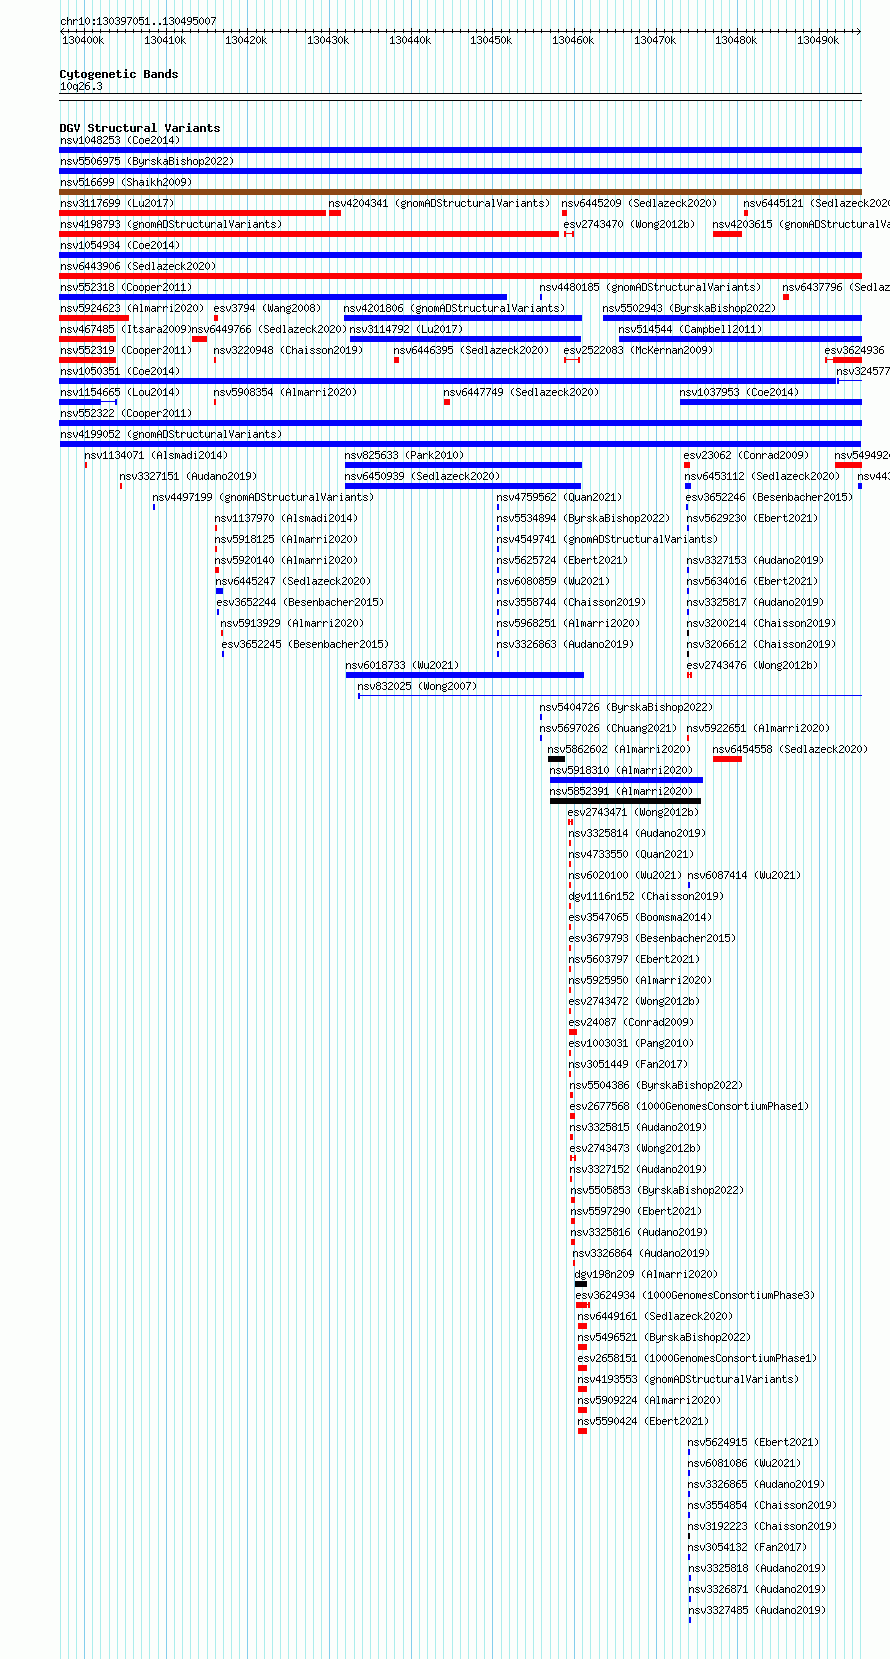This screenshot has width=890, height=1659.
Task: Select nsv4201806 gnomAD variant label
Action: coord(455,308)
